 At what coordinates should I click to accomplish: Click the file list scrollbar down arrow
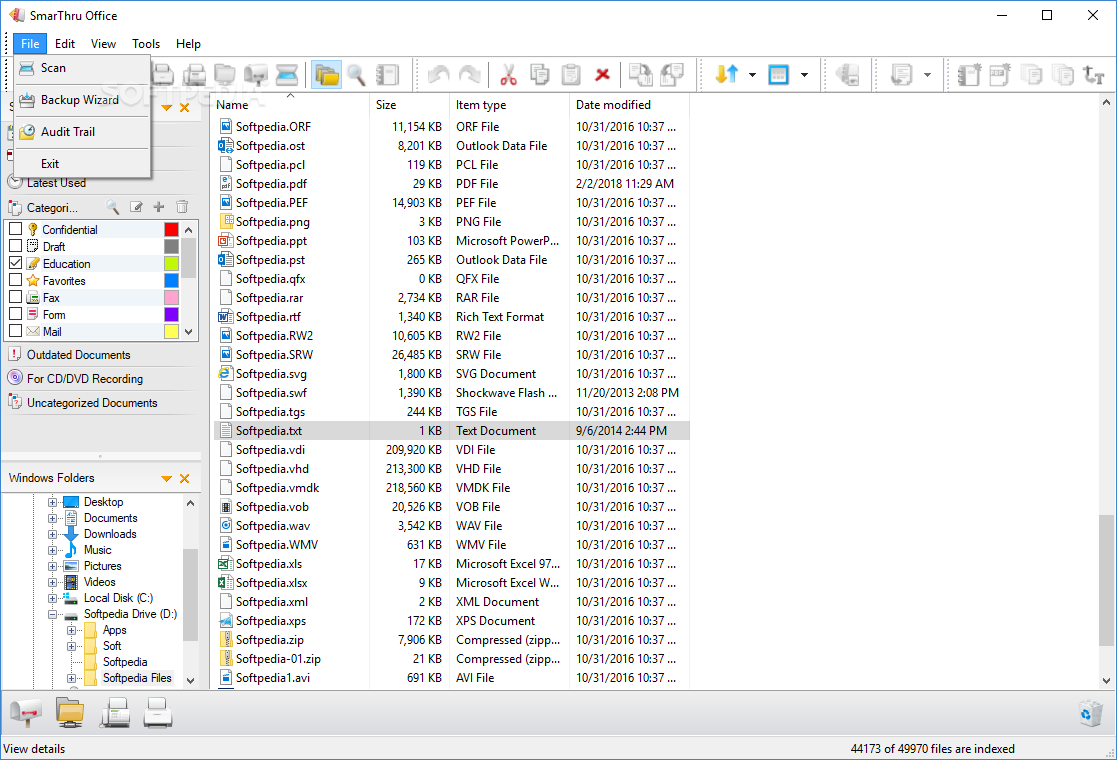click(x=1106, y=681)
